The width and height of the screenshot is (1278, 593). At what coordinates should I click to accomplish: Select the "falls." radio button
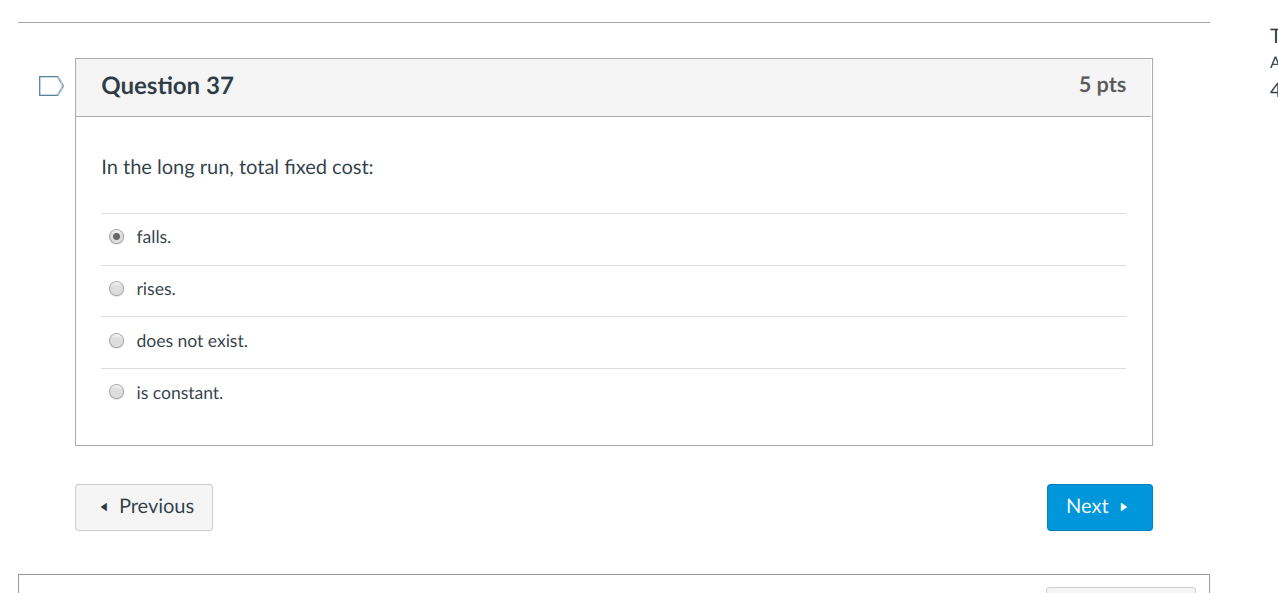tap(117, 237)
